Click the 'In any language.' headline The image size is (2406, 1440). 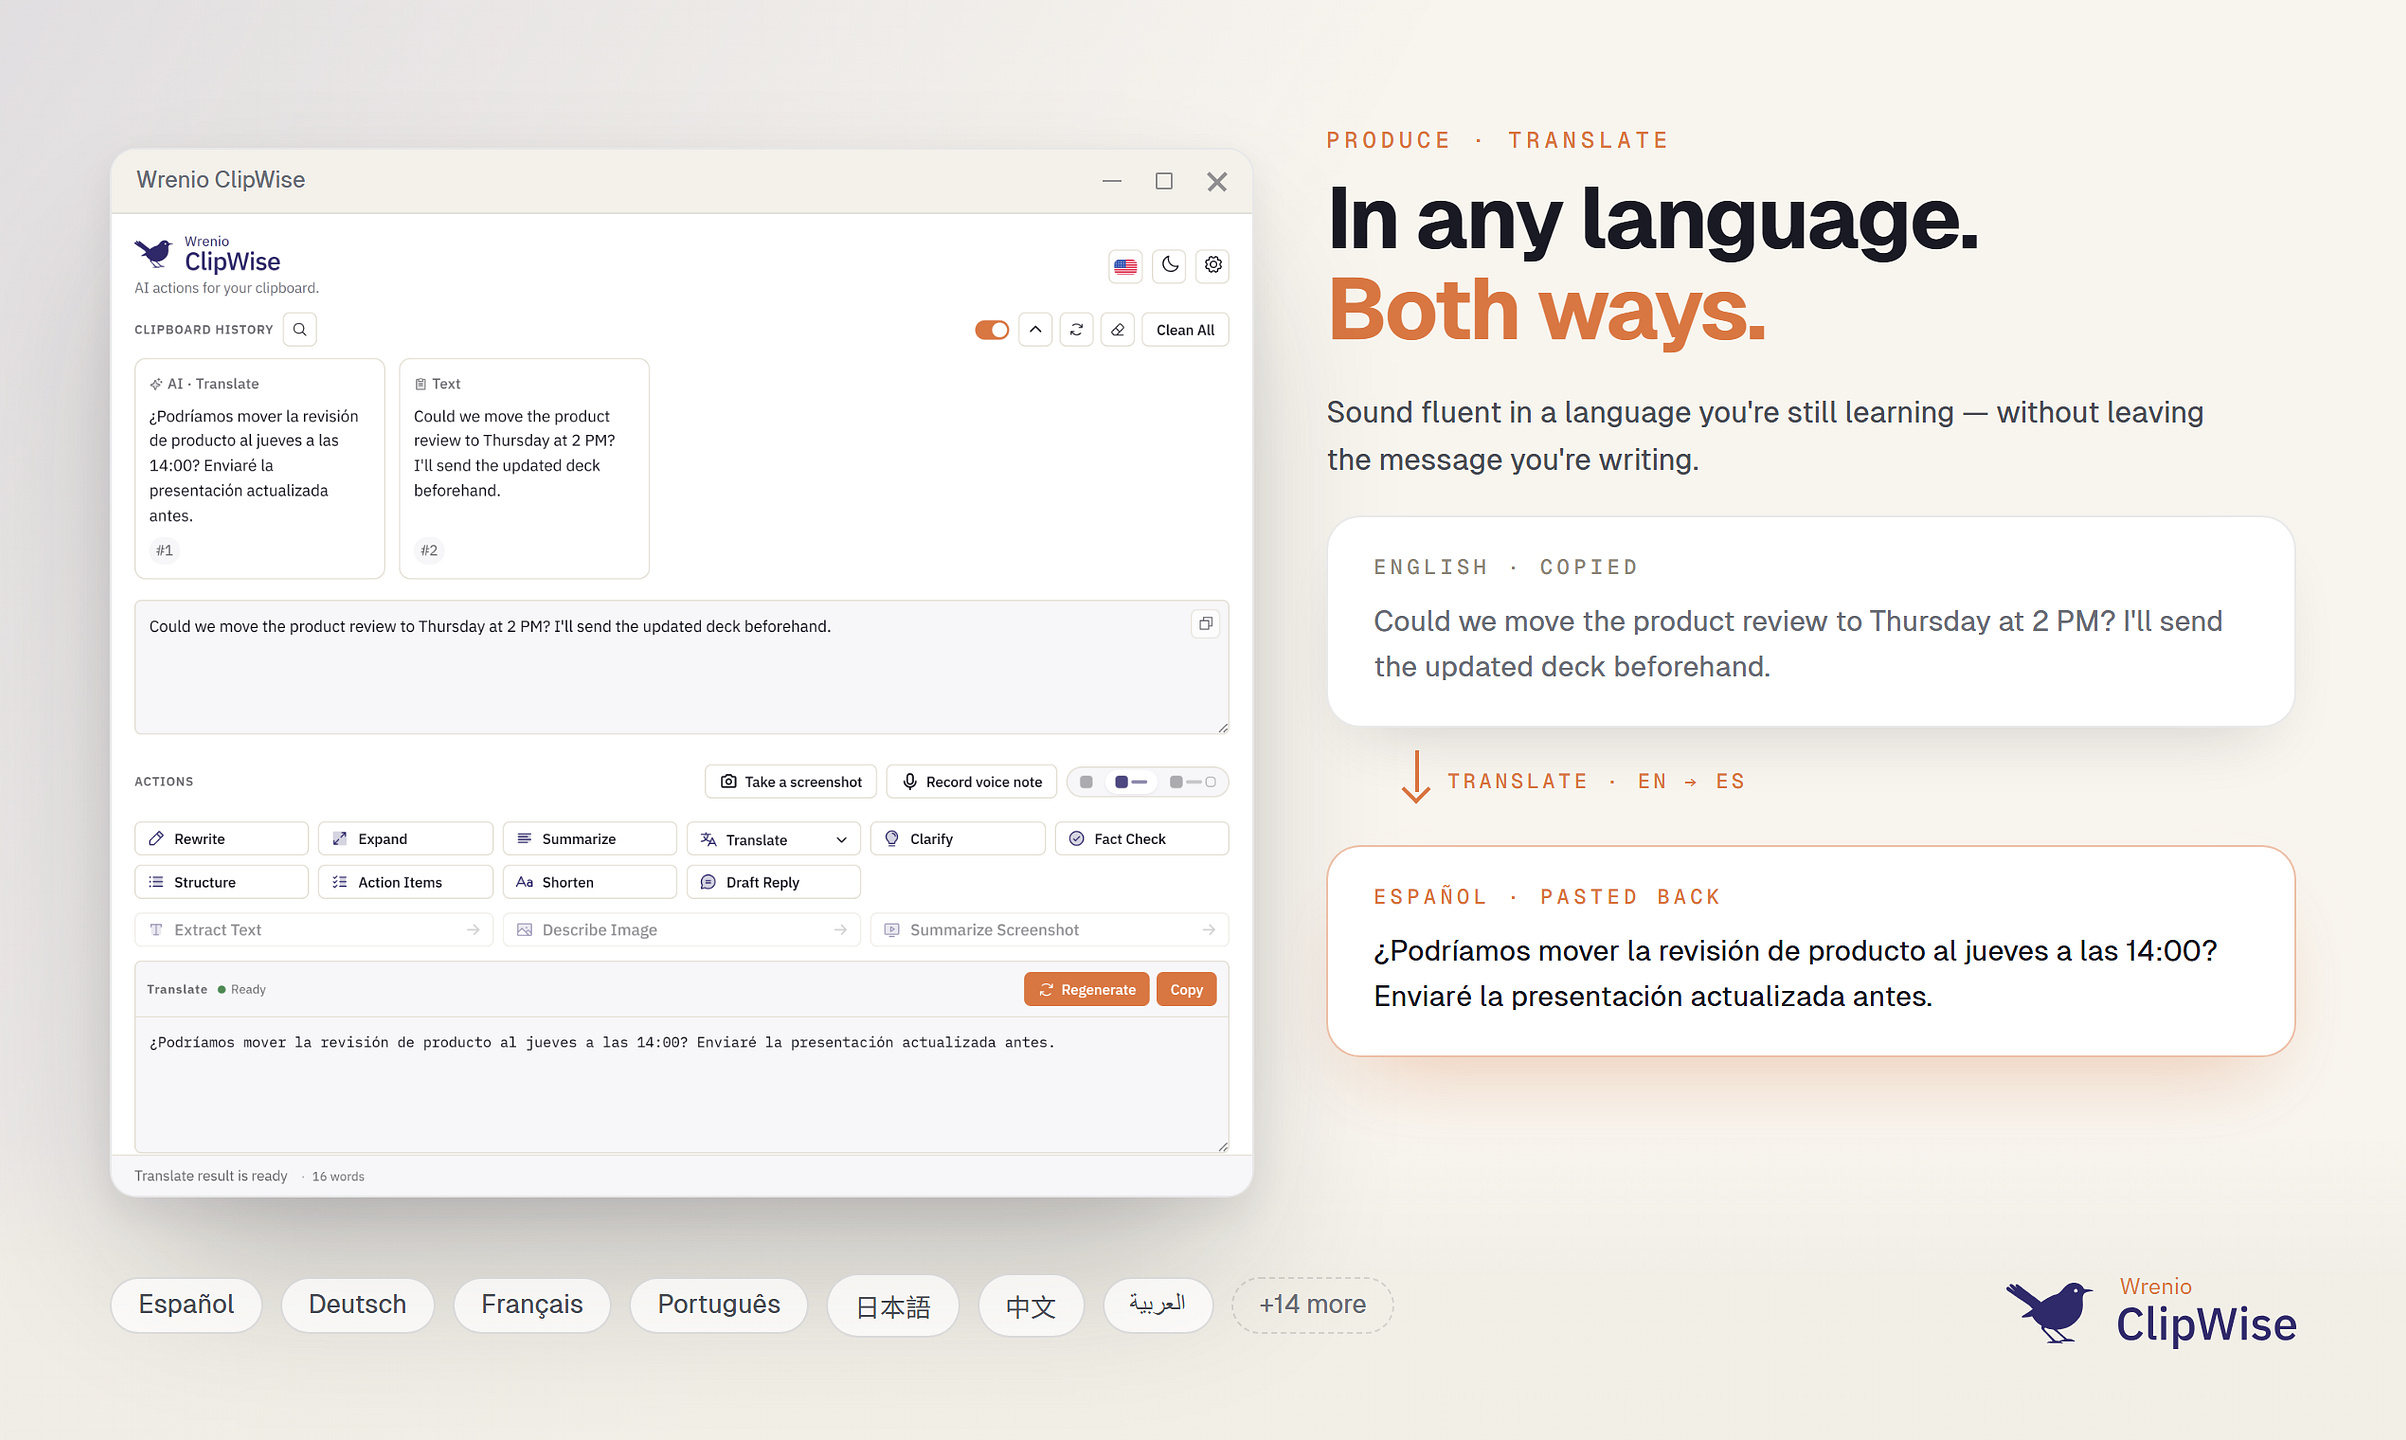[x=1653, y=221]
